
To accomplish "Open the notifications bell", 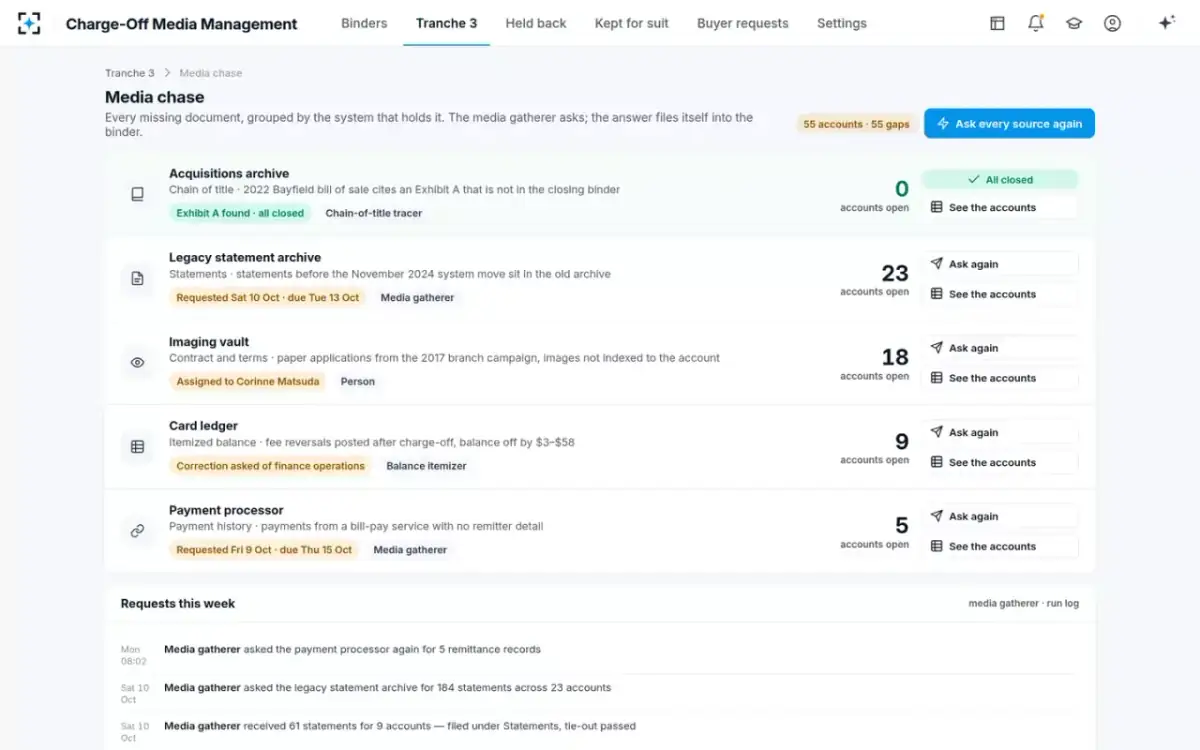I will coord(1036,23).
